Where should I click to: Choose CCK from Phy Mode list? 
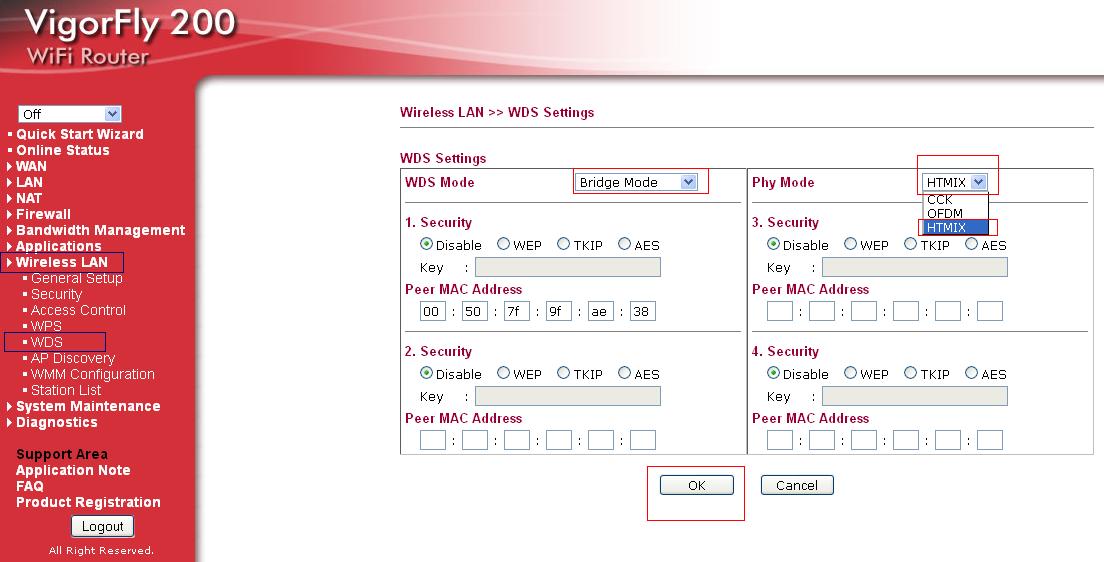tap(940, 200)
